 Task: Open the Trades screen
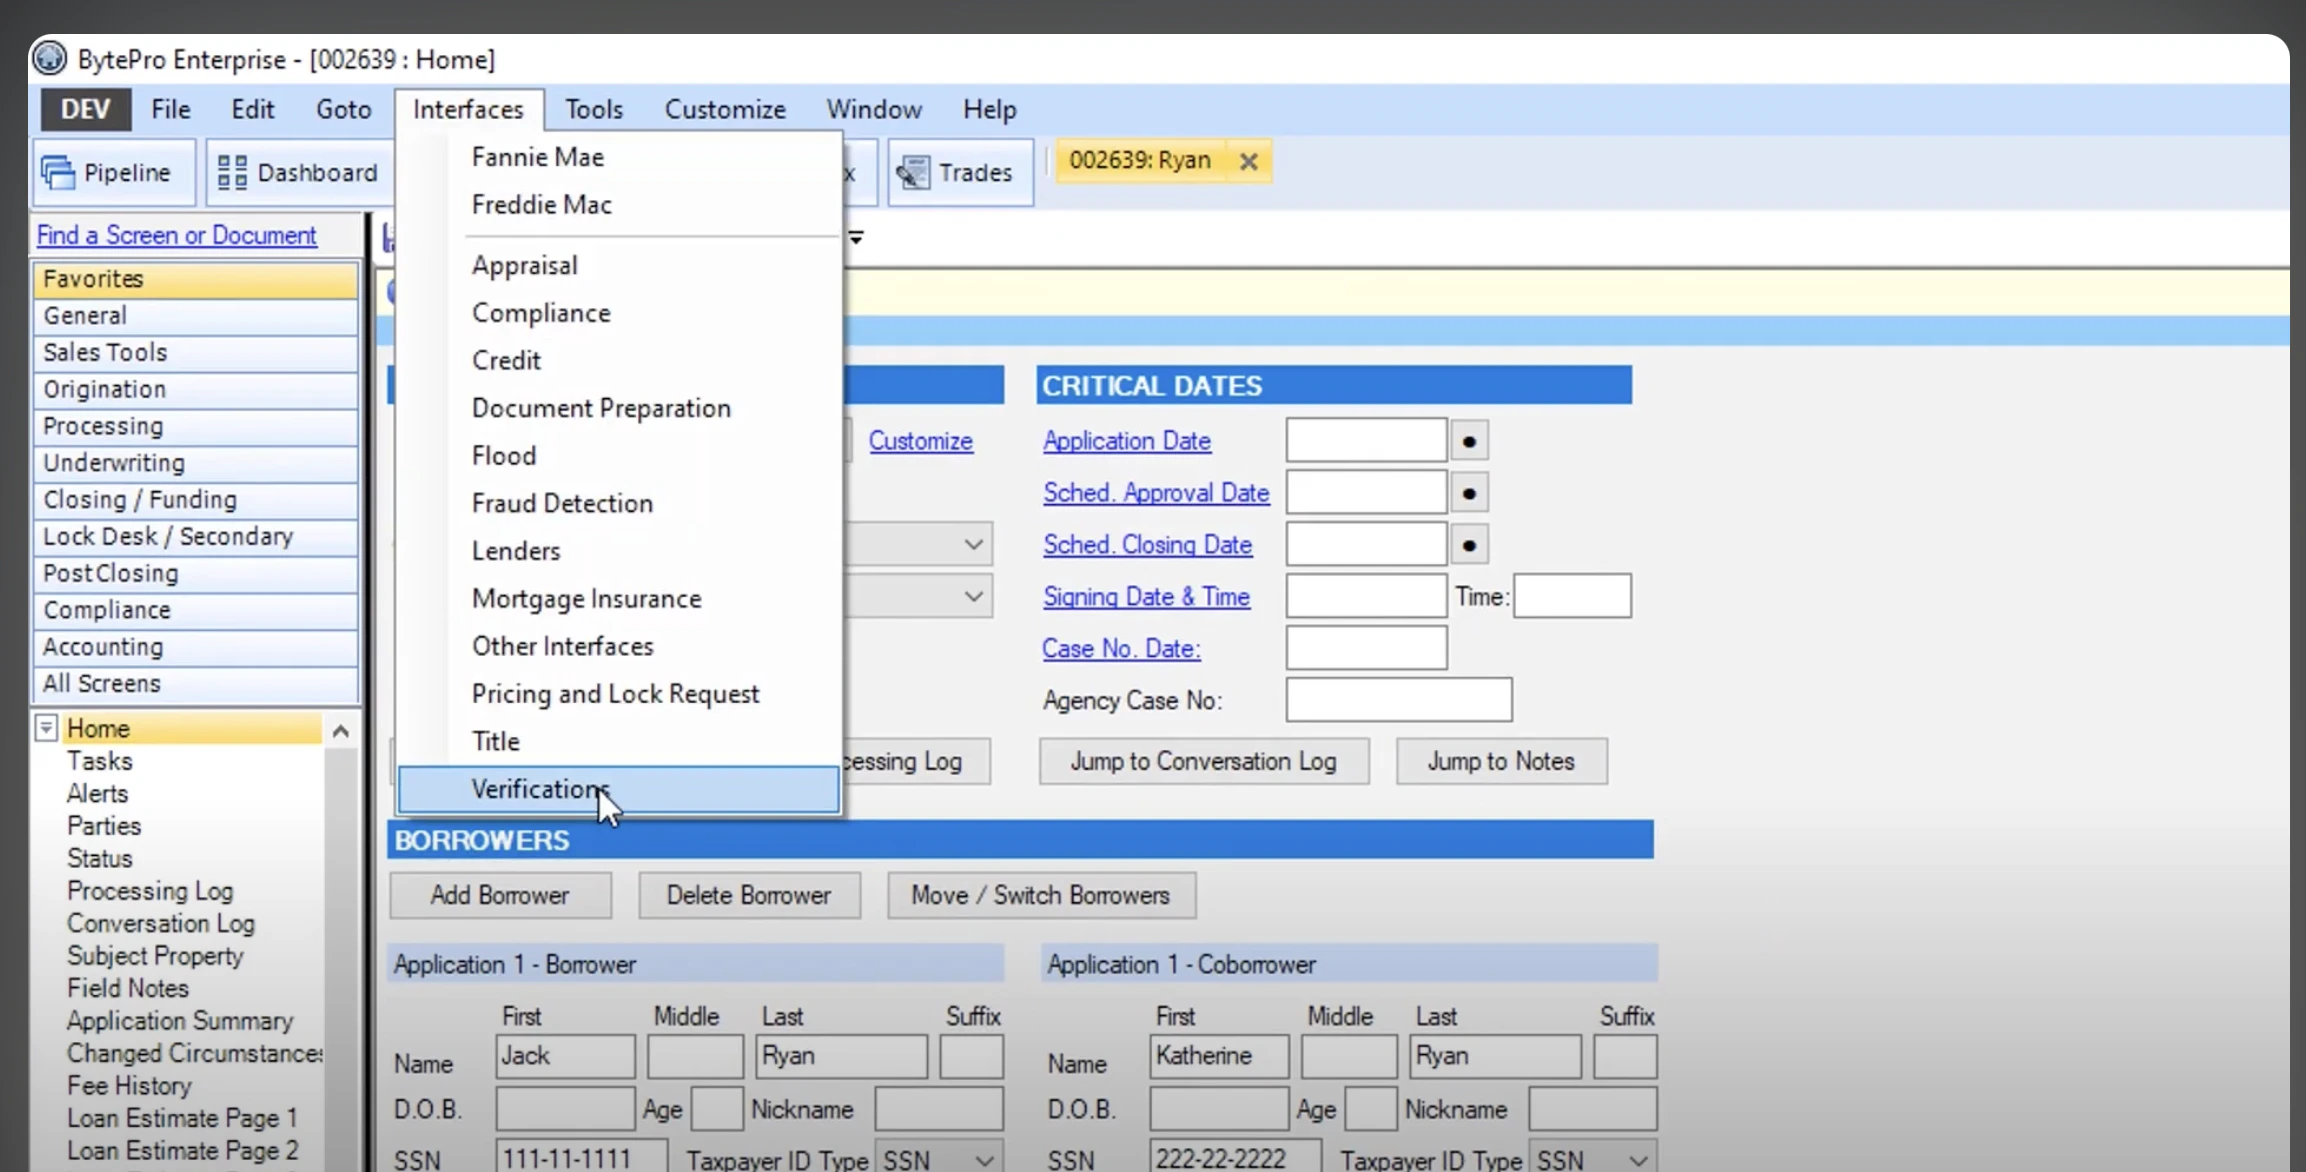point(958,171)
